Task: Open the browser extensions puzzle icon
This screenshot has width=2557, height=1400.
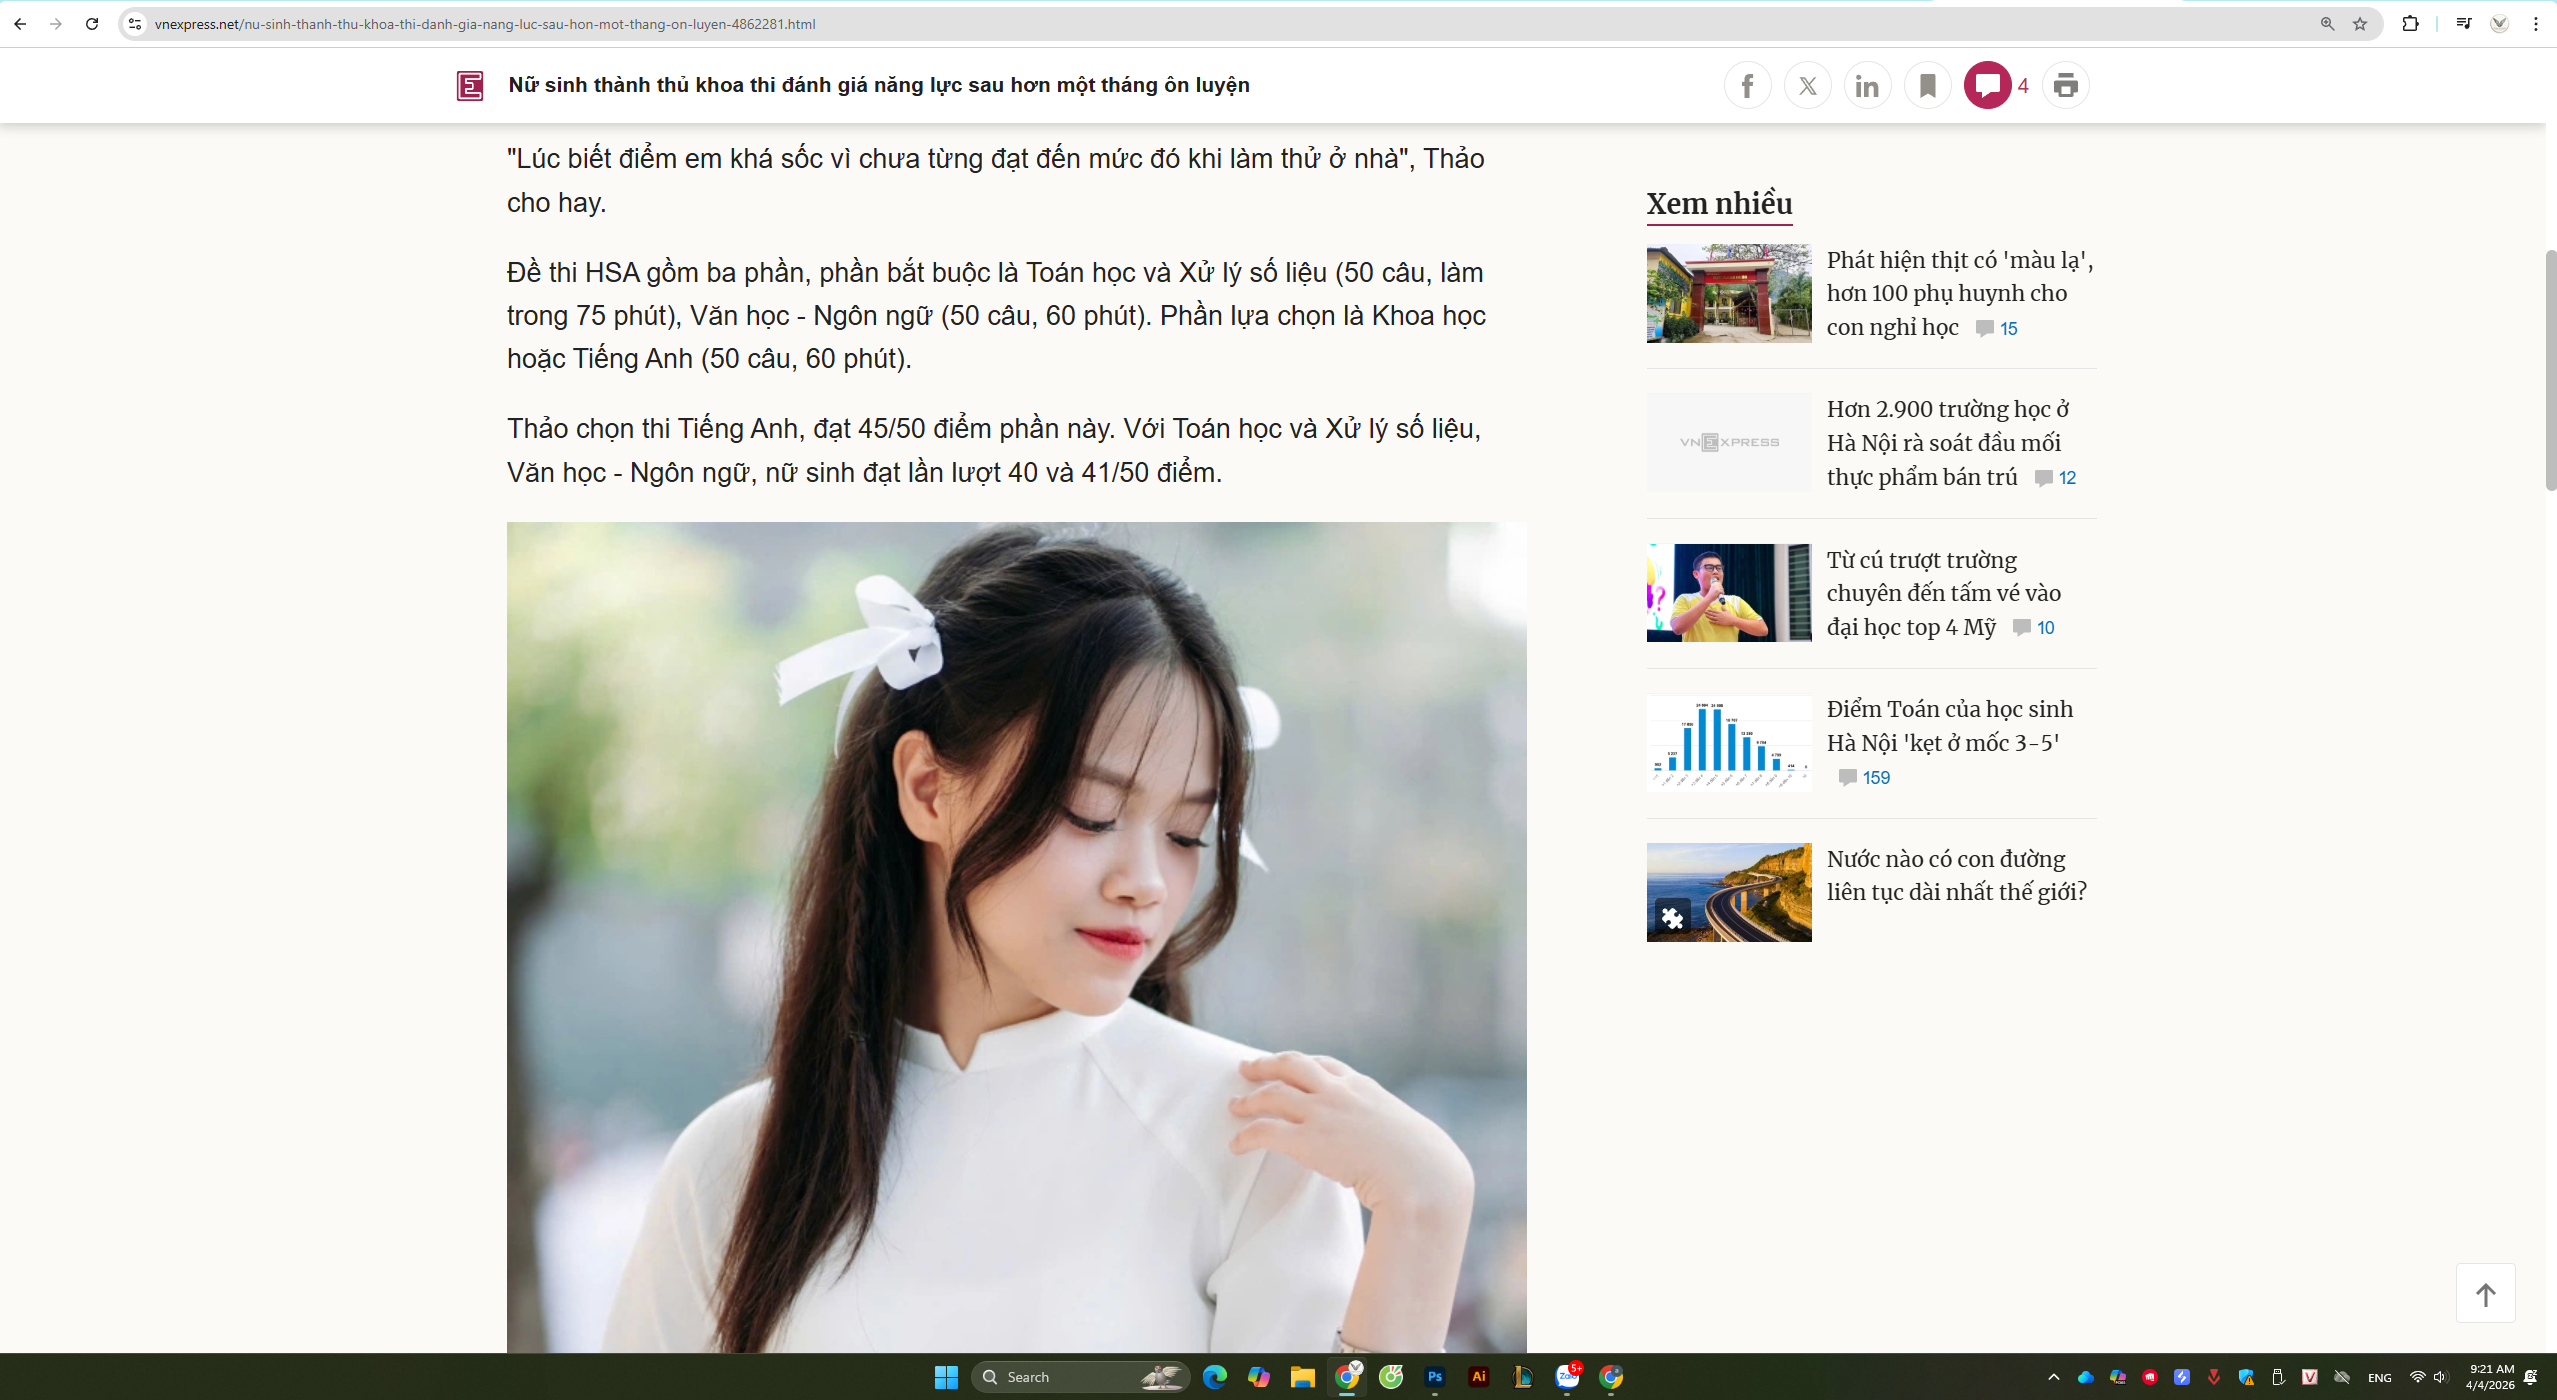Action: (x=2410, y=24)
